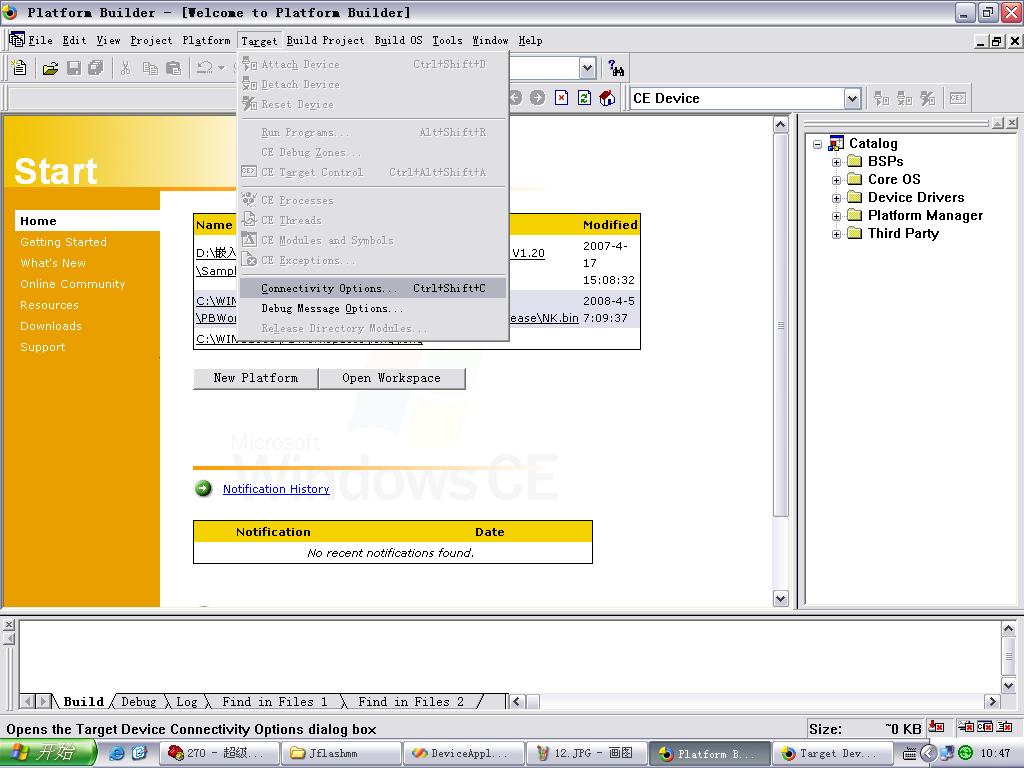1024x768 pixels.
Task: Select Debug Message Options menu entry
Action: [373, 308]
